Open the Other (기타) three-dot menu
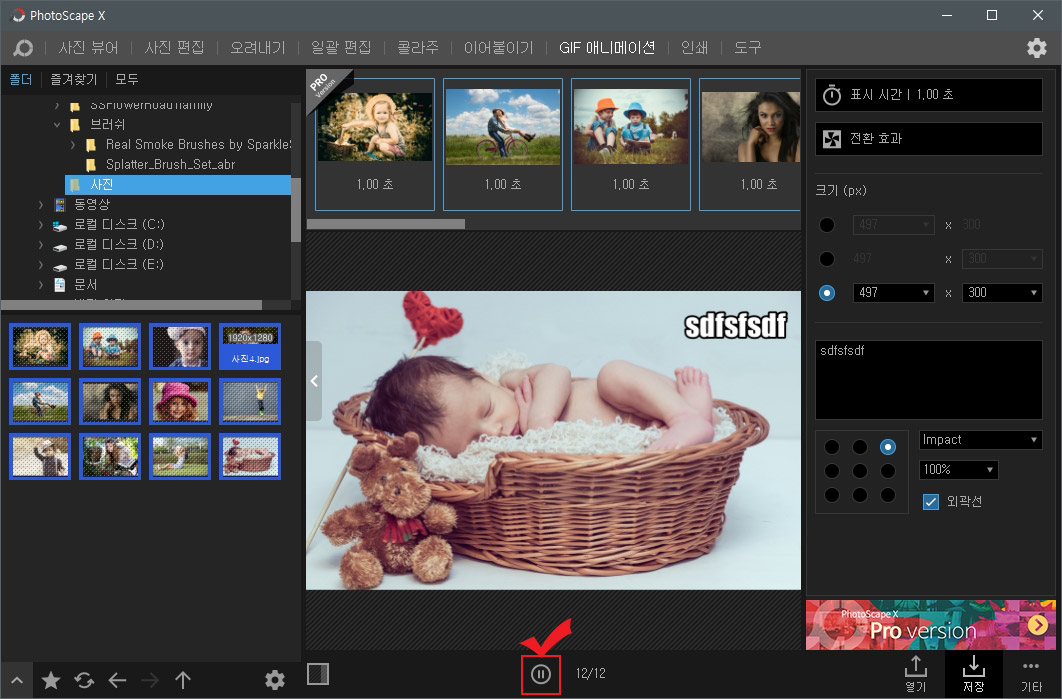Viewport: 1062px width, 699px height. tap(1031, 675)
